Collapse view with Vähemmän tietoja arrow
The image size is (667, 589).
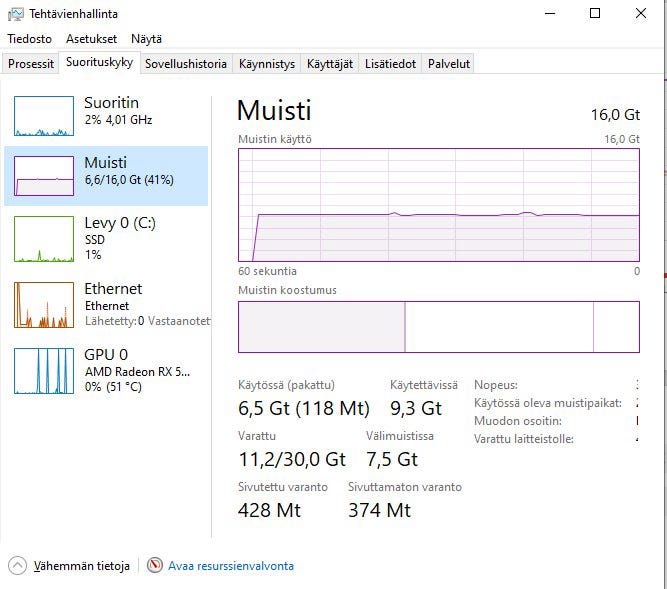tap(18, 566)
